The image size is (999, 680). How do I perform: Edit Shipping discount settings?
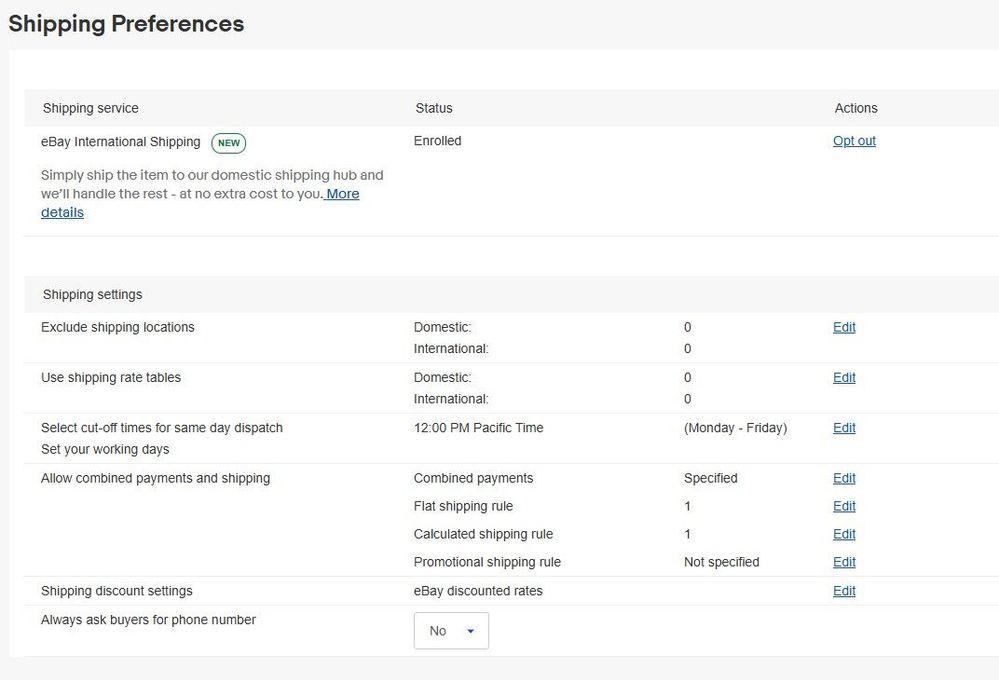[844, 591]
